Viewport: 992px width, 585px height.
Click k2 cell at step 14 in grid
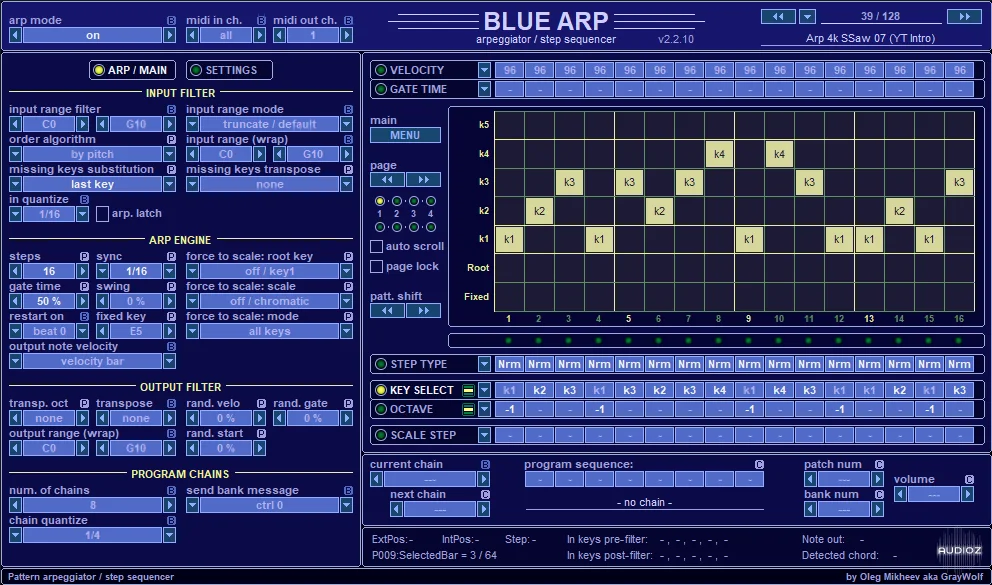pyautogui.click(x=899, y=211)
